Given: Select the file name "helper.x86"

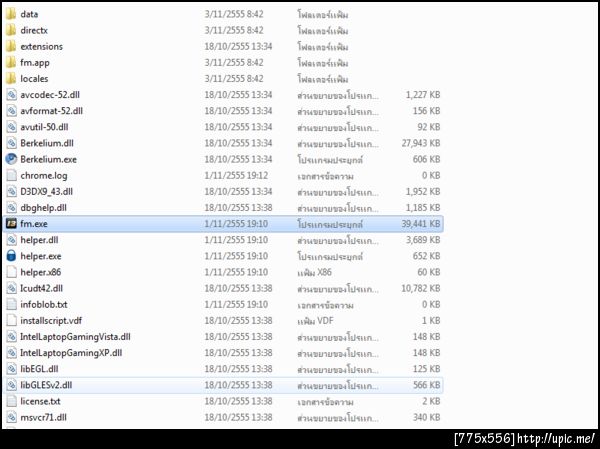Looking at the screenshot, I should point(41,272).
